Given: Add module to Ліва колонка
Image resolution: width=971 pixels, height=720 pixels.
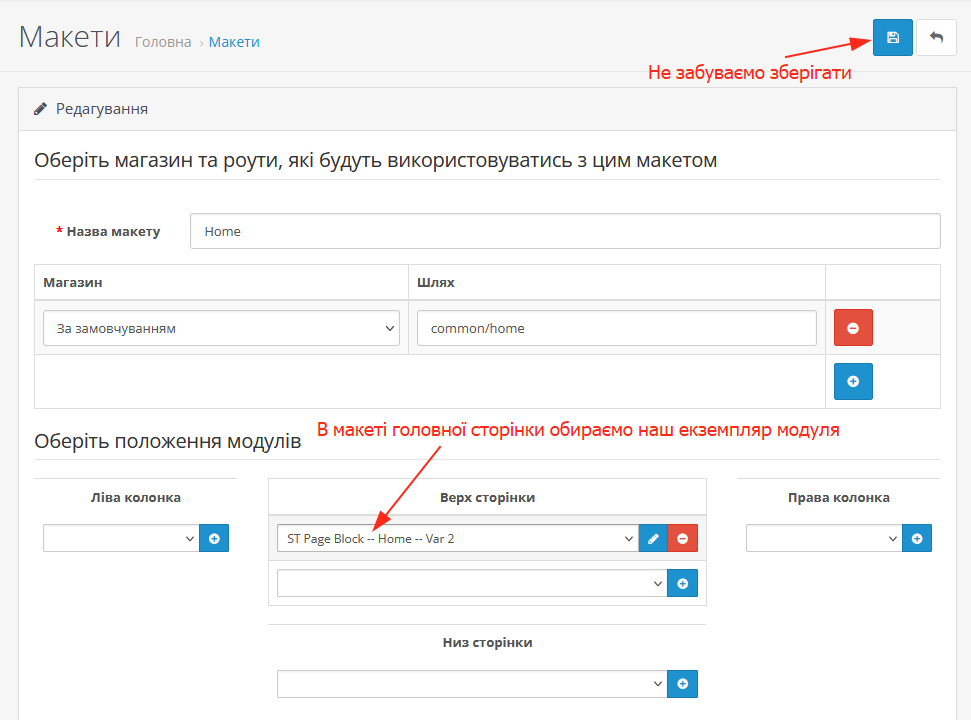Looking at the screenshot, I should click(x=214, y=538).
